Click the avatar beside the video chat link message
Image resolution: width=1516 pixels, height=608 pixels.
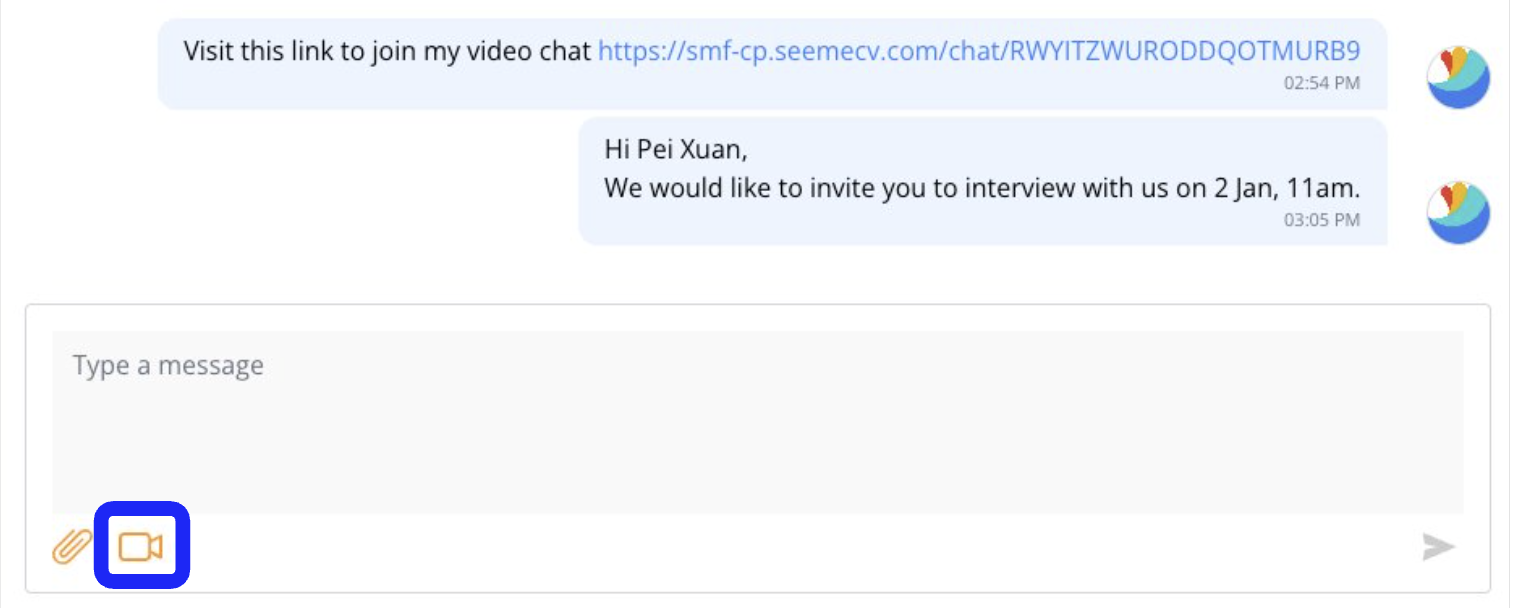(x=1458, y=77)
